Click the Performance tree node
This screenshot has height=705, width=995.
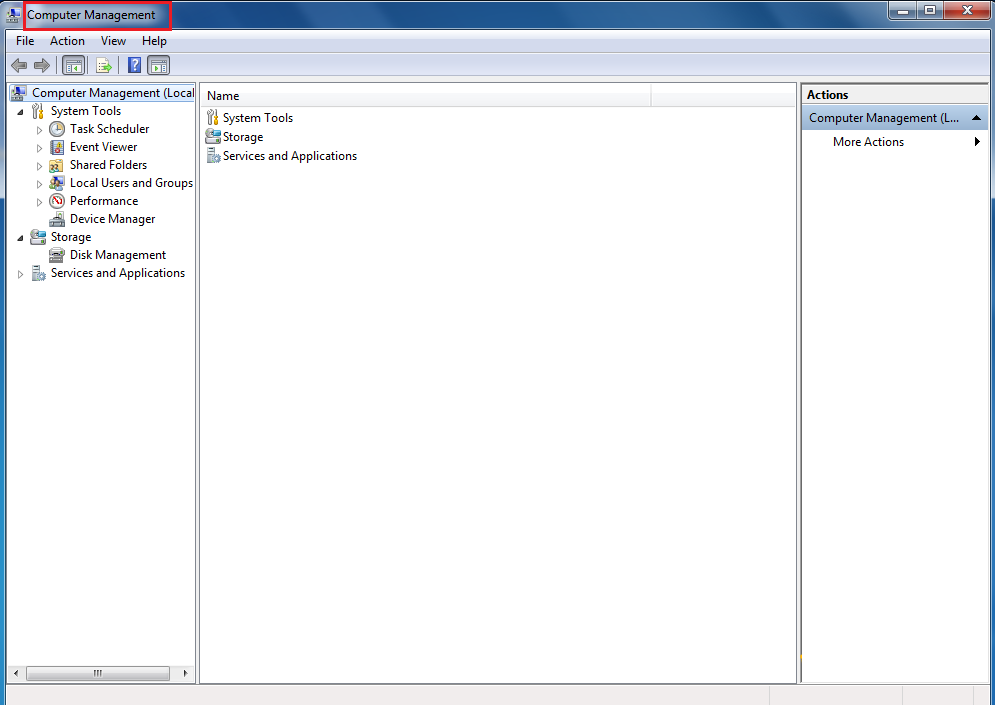coord(104,201)
